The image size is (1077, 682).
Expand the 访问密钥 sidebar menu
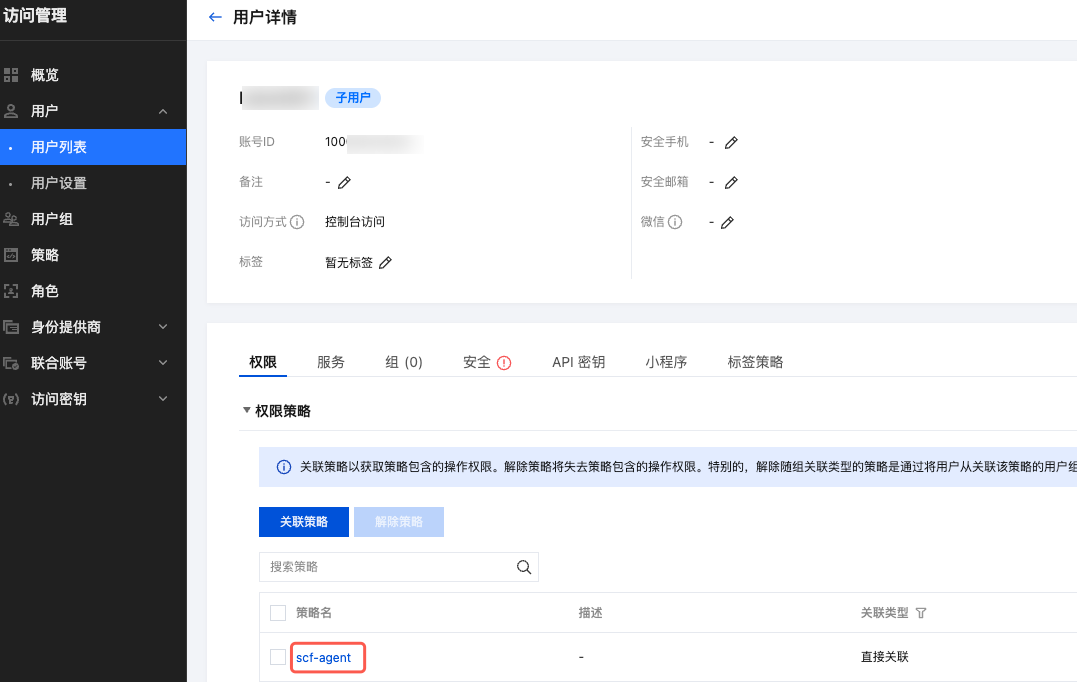[x=163, y=399]
